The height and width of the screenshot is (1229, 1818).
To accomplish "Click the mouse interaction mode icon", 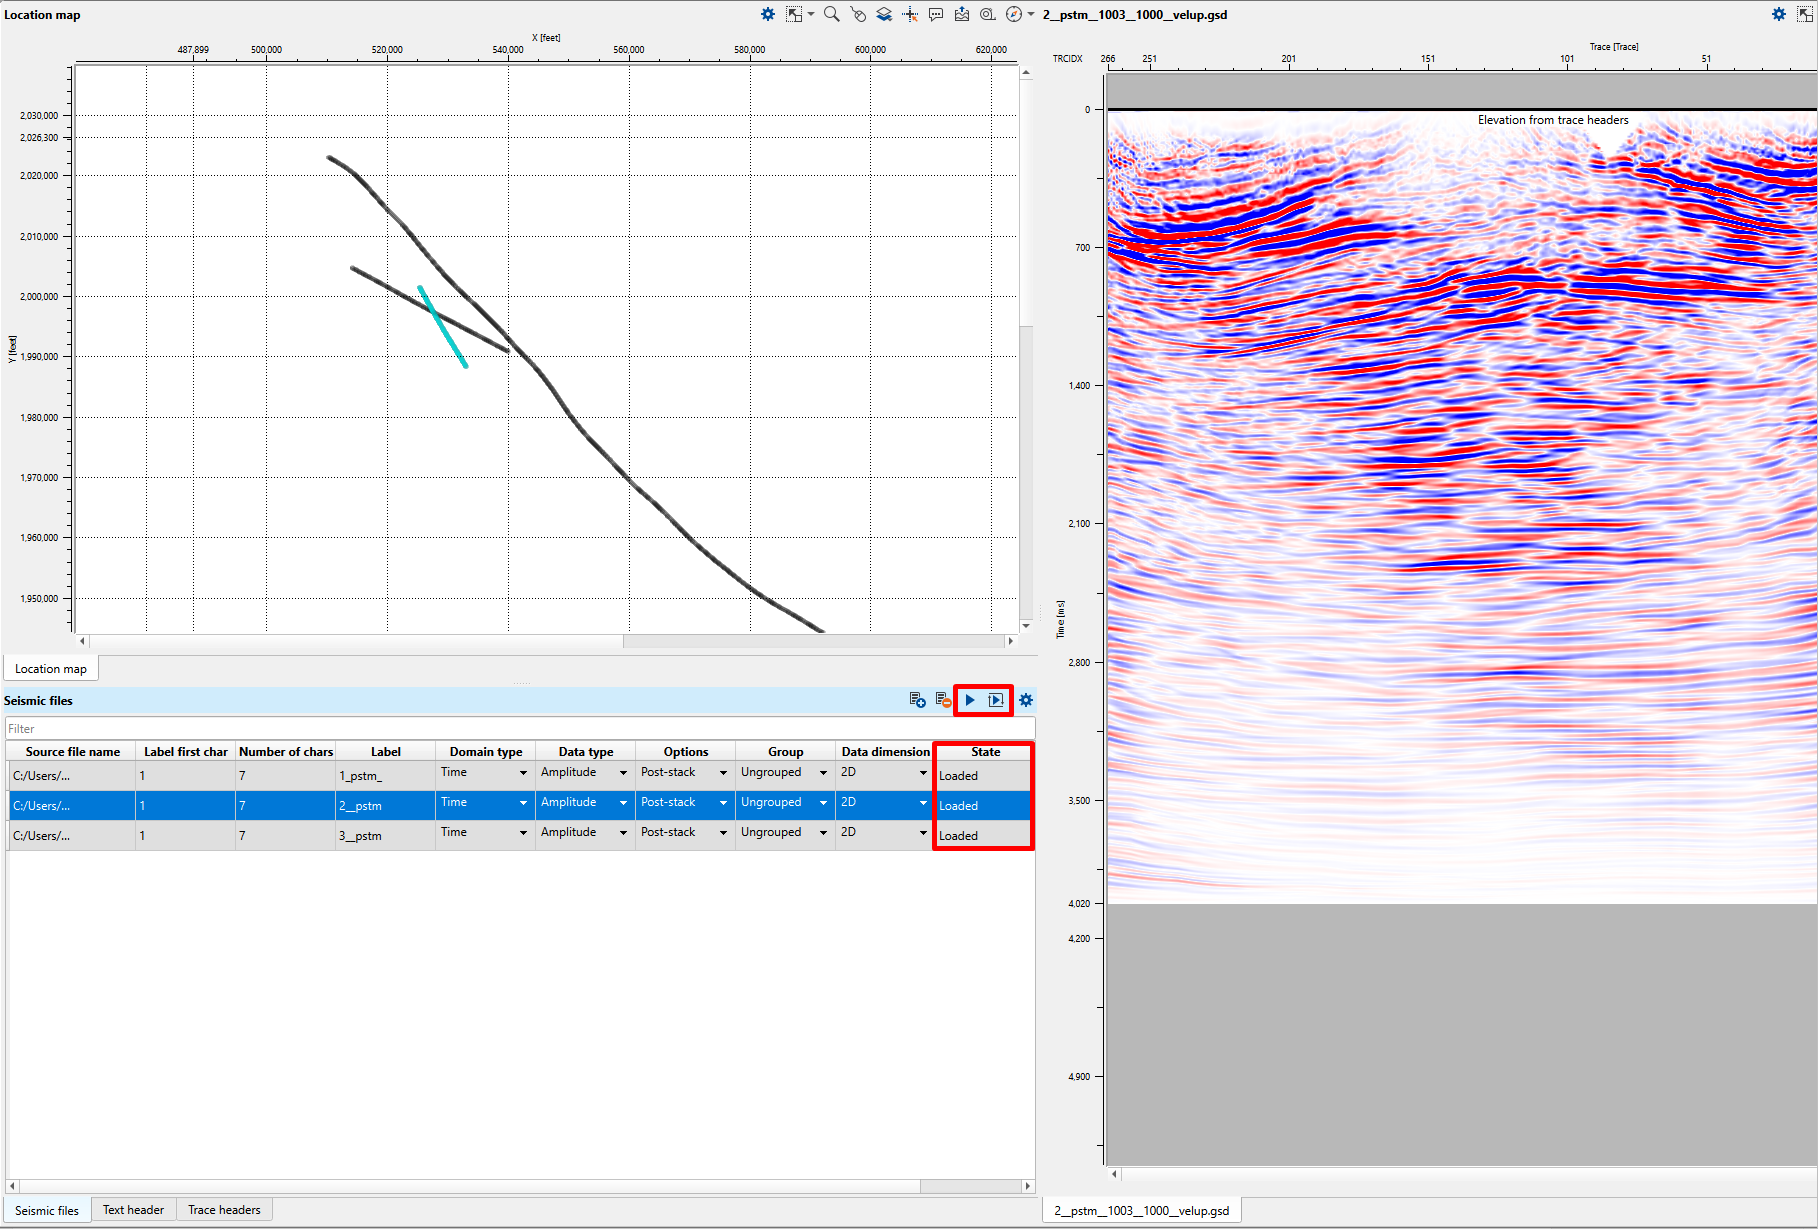I will point(858,14).
